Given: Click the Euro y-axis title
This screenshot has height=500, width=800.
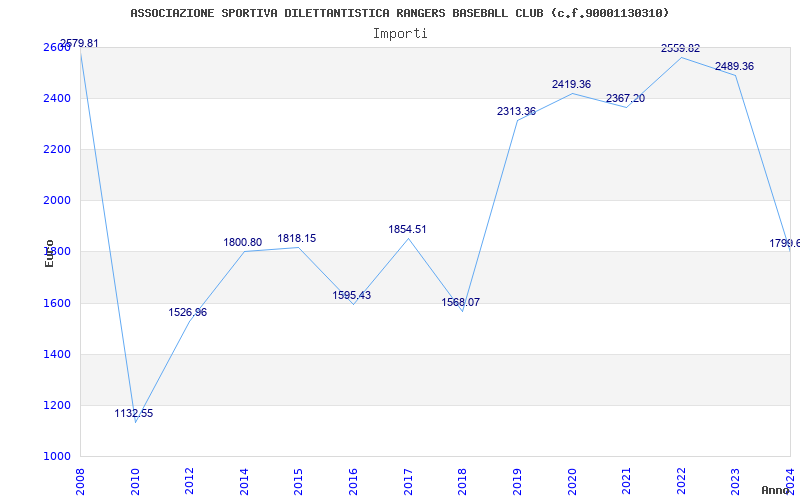Looking at the screenshot, I should tap(49, 254).
